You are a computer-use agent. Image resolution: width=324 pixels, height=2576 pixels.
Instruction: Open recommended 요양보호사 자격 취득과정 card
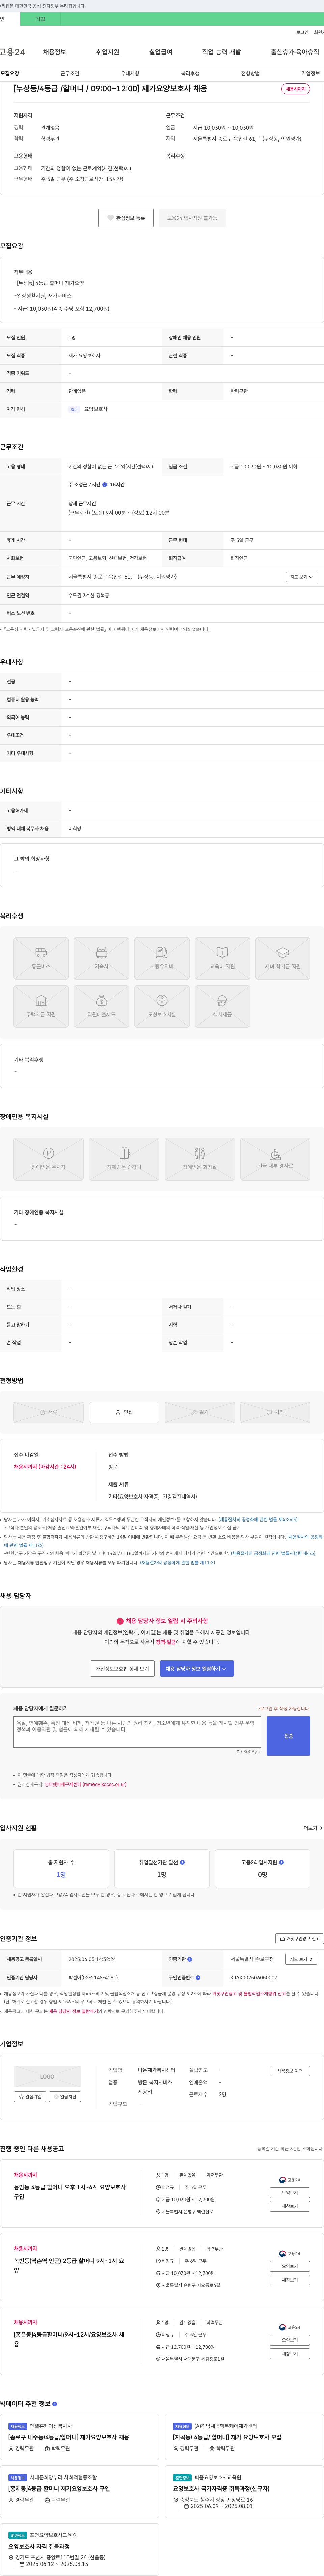[x=39, y=2546]
